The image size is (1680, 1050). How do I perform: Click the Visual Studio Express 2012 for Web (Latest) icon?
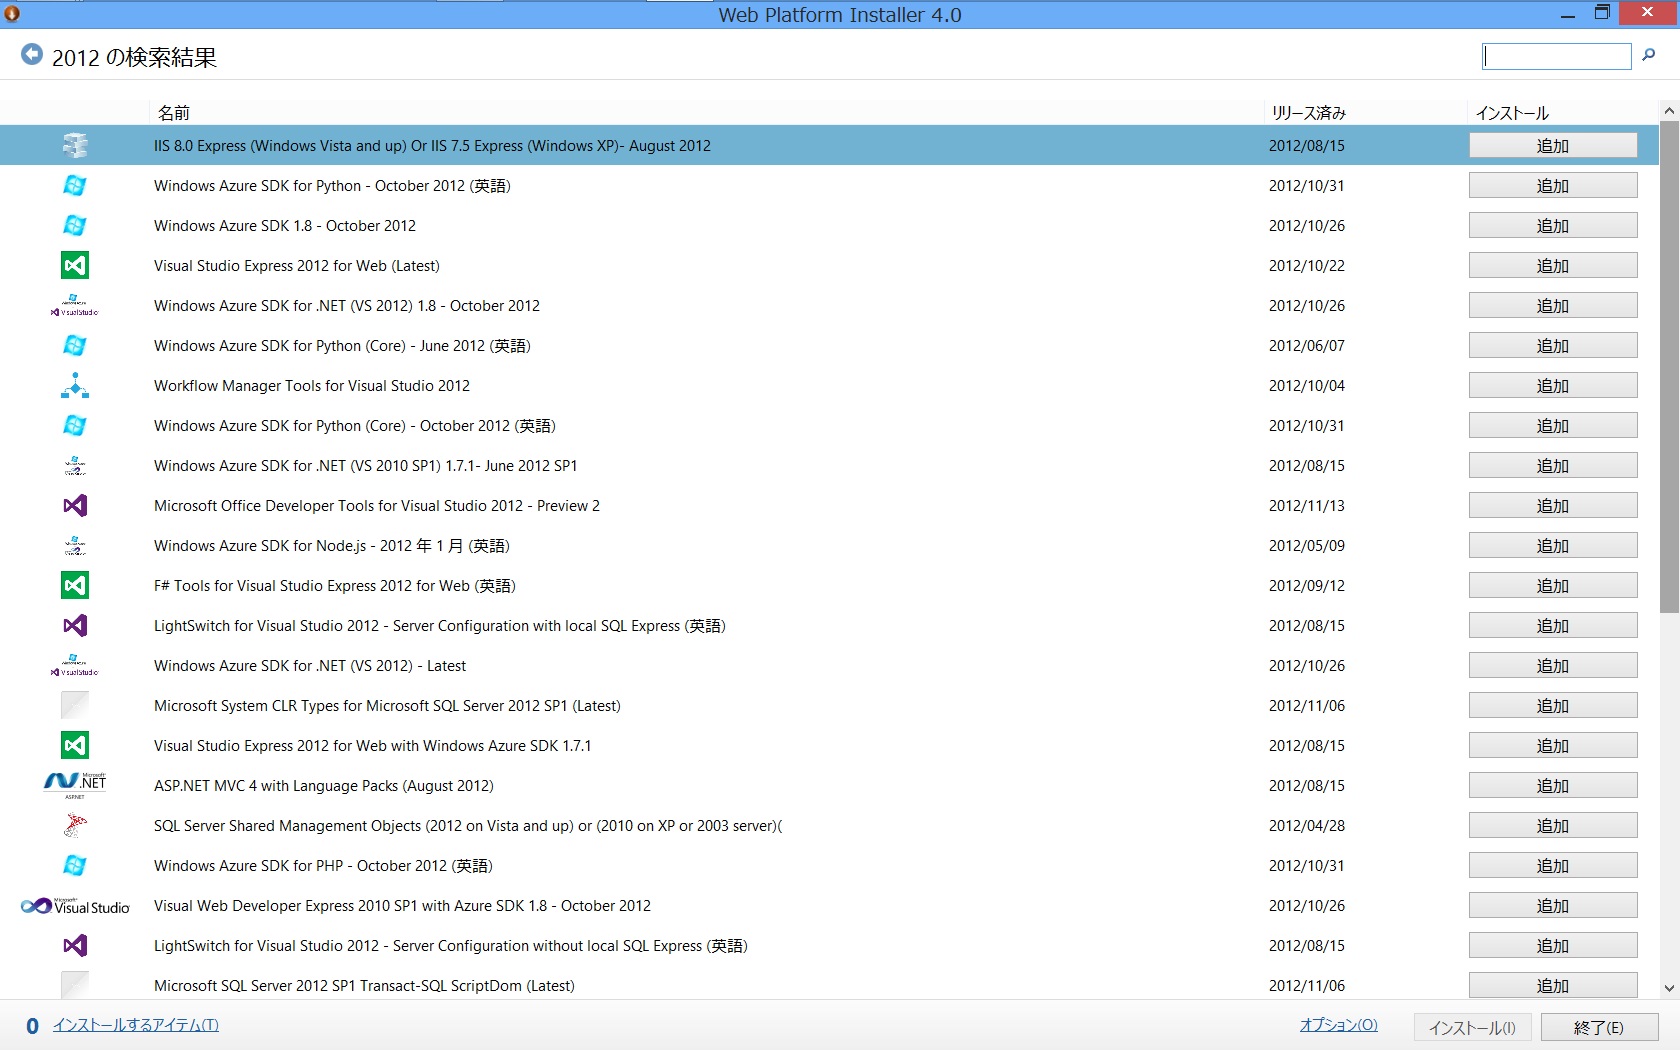pos(75,266)
